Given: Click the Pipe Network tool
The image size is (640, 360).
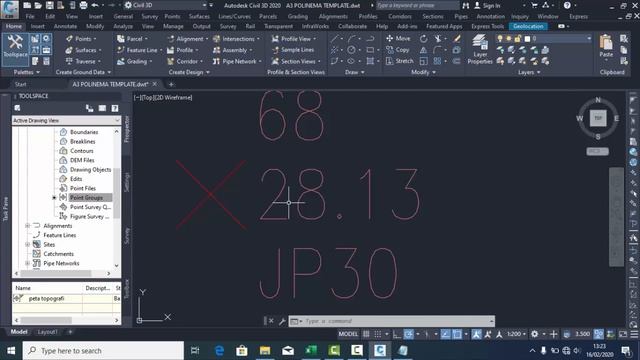Looking at the screenshot, I should pyautogui.click(x=237, y=61).
